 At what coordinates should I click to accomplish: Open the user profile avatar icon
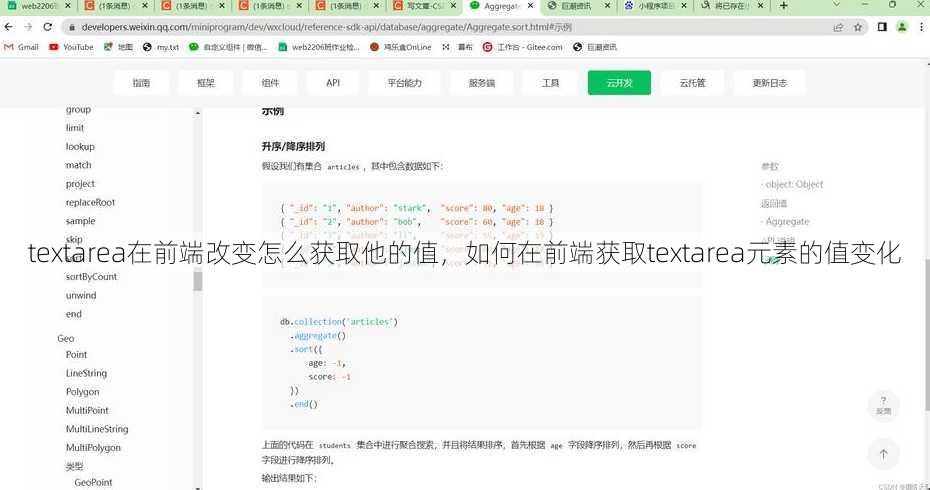[x=902, y=27]
